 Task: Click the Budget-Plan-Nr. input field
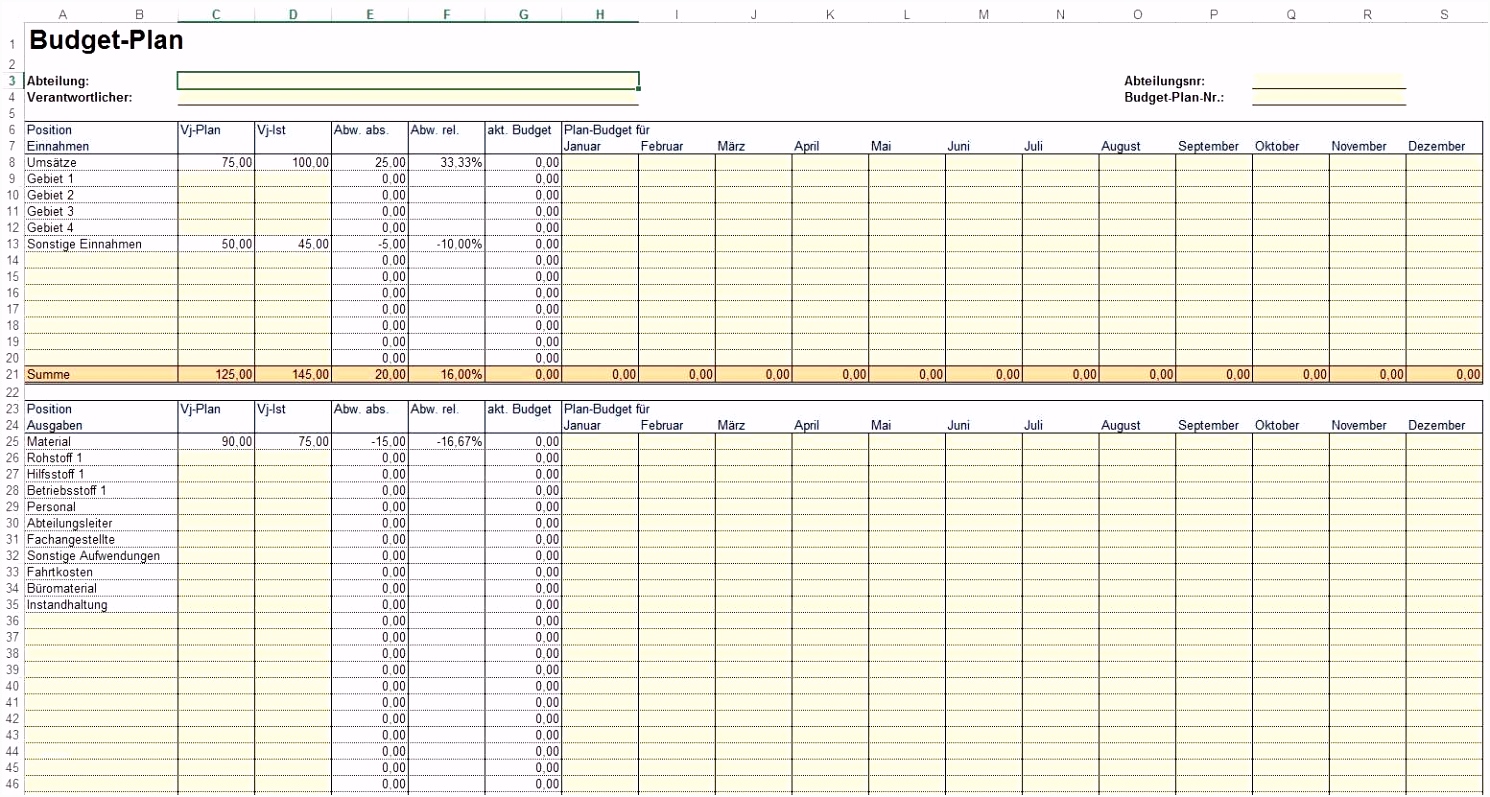click(x=1329, y=97)
